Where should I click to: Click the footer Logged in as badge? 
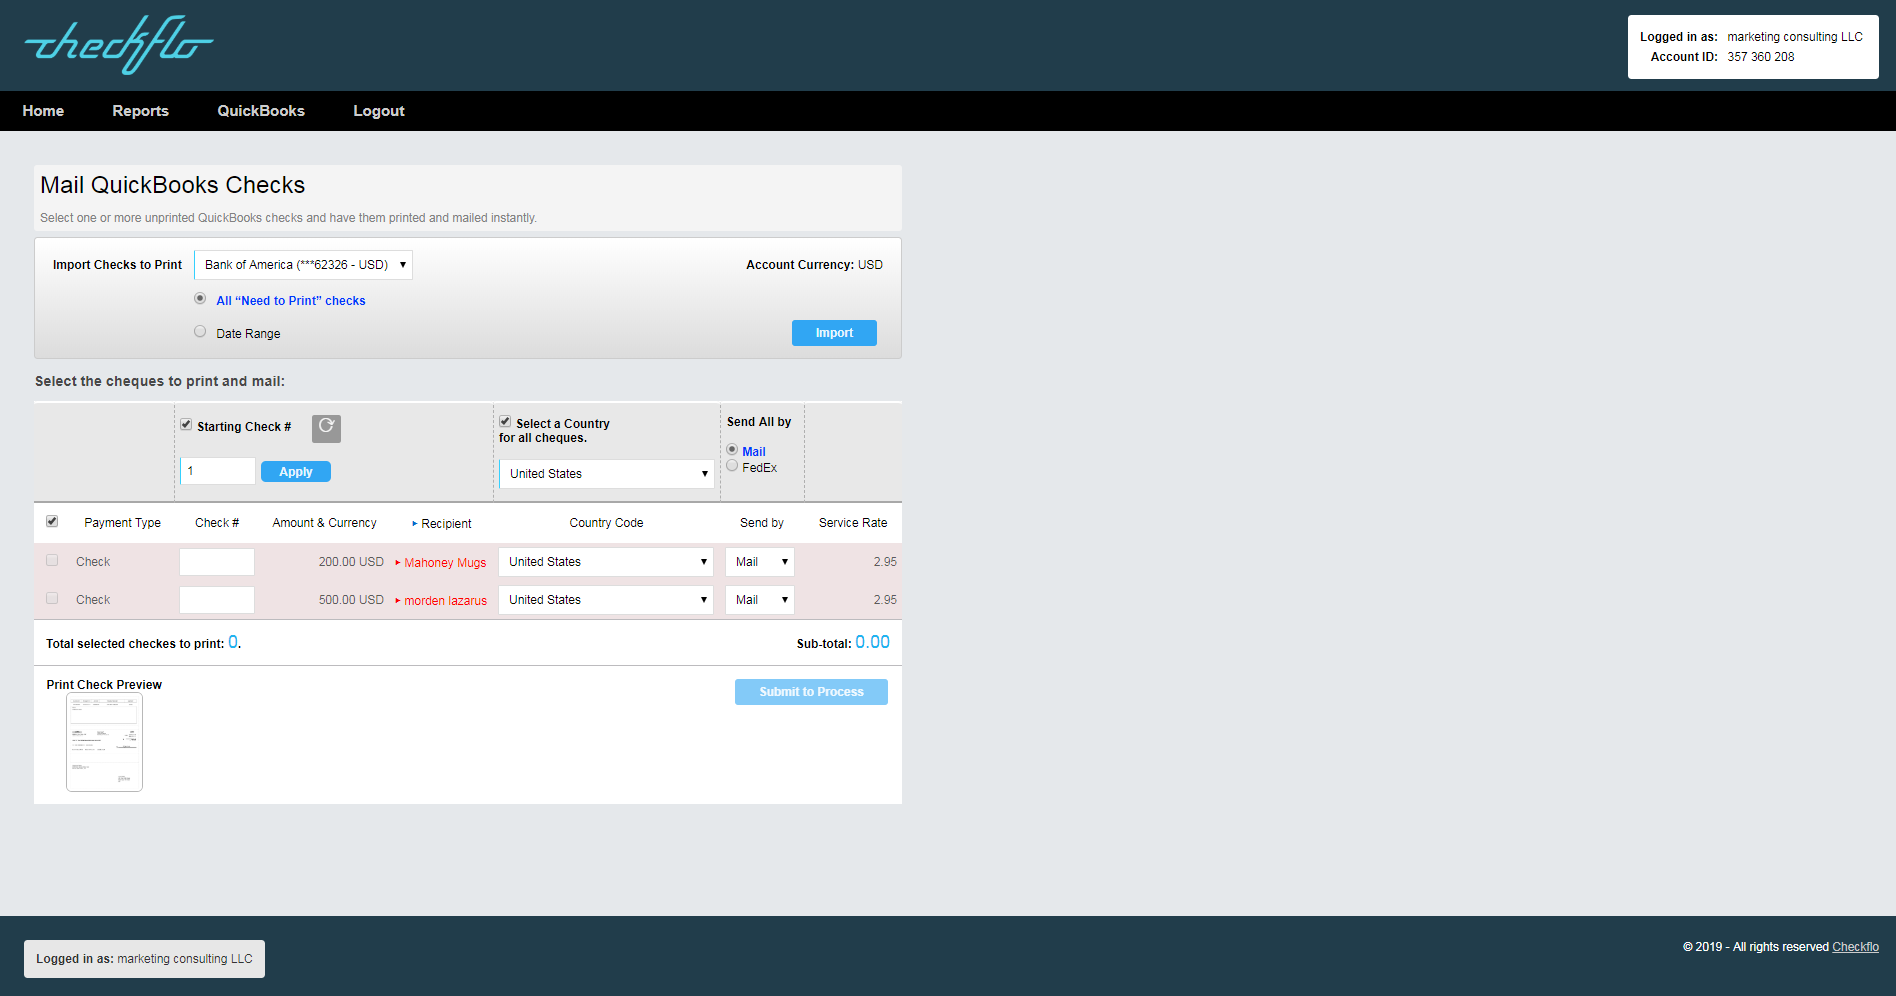click(x=144, y=959)
